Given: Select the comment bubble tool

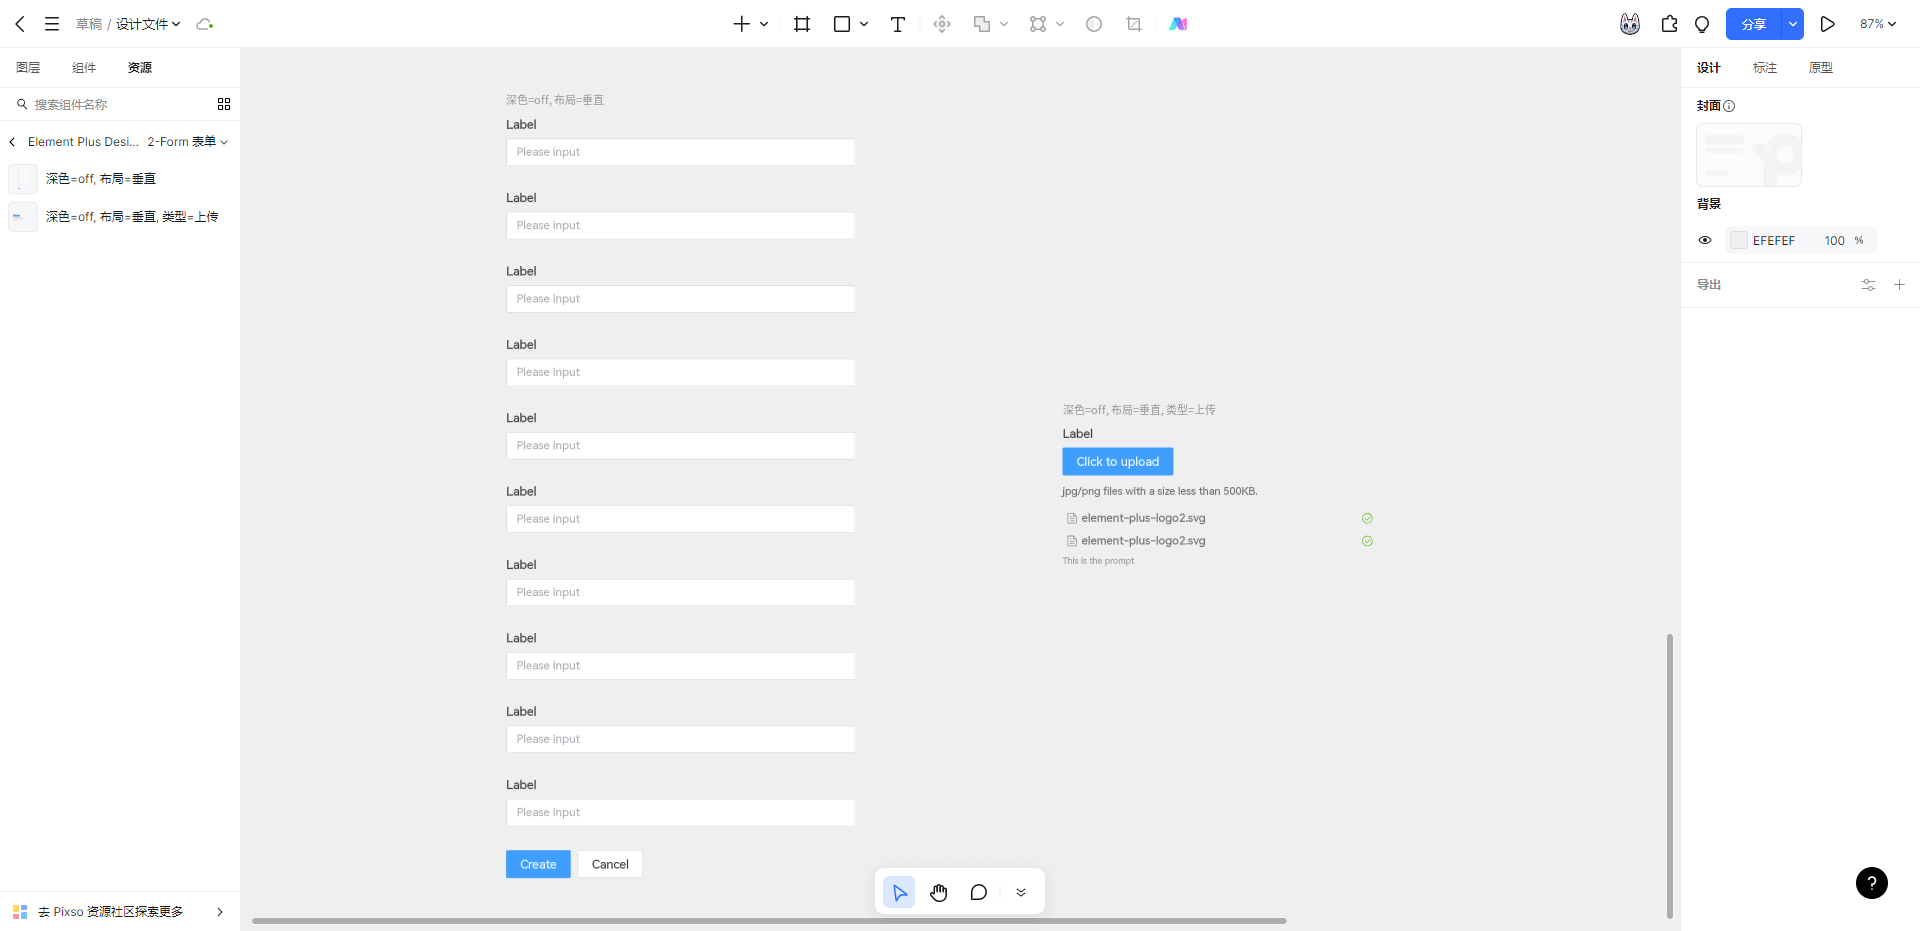Looking at the screenshot, I should (x=978, y=892).
